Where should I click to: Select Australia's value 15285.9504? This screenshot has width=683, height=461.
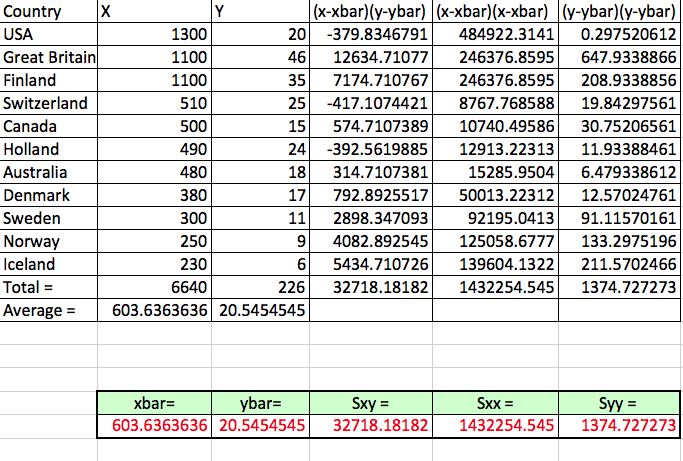(493, 173)
